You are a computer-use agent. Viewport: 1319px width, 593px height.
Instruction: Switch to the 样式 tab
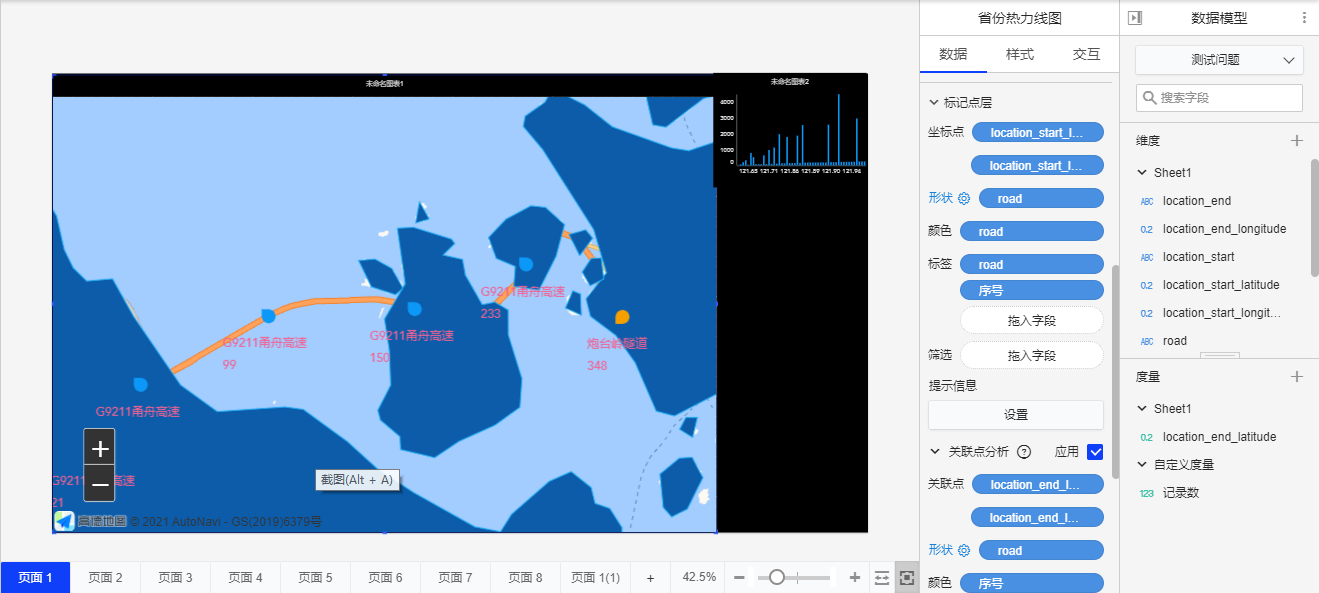(x=1019, y=55)
